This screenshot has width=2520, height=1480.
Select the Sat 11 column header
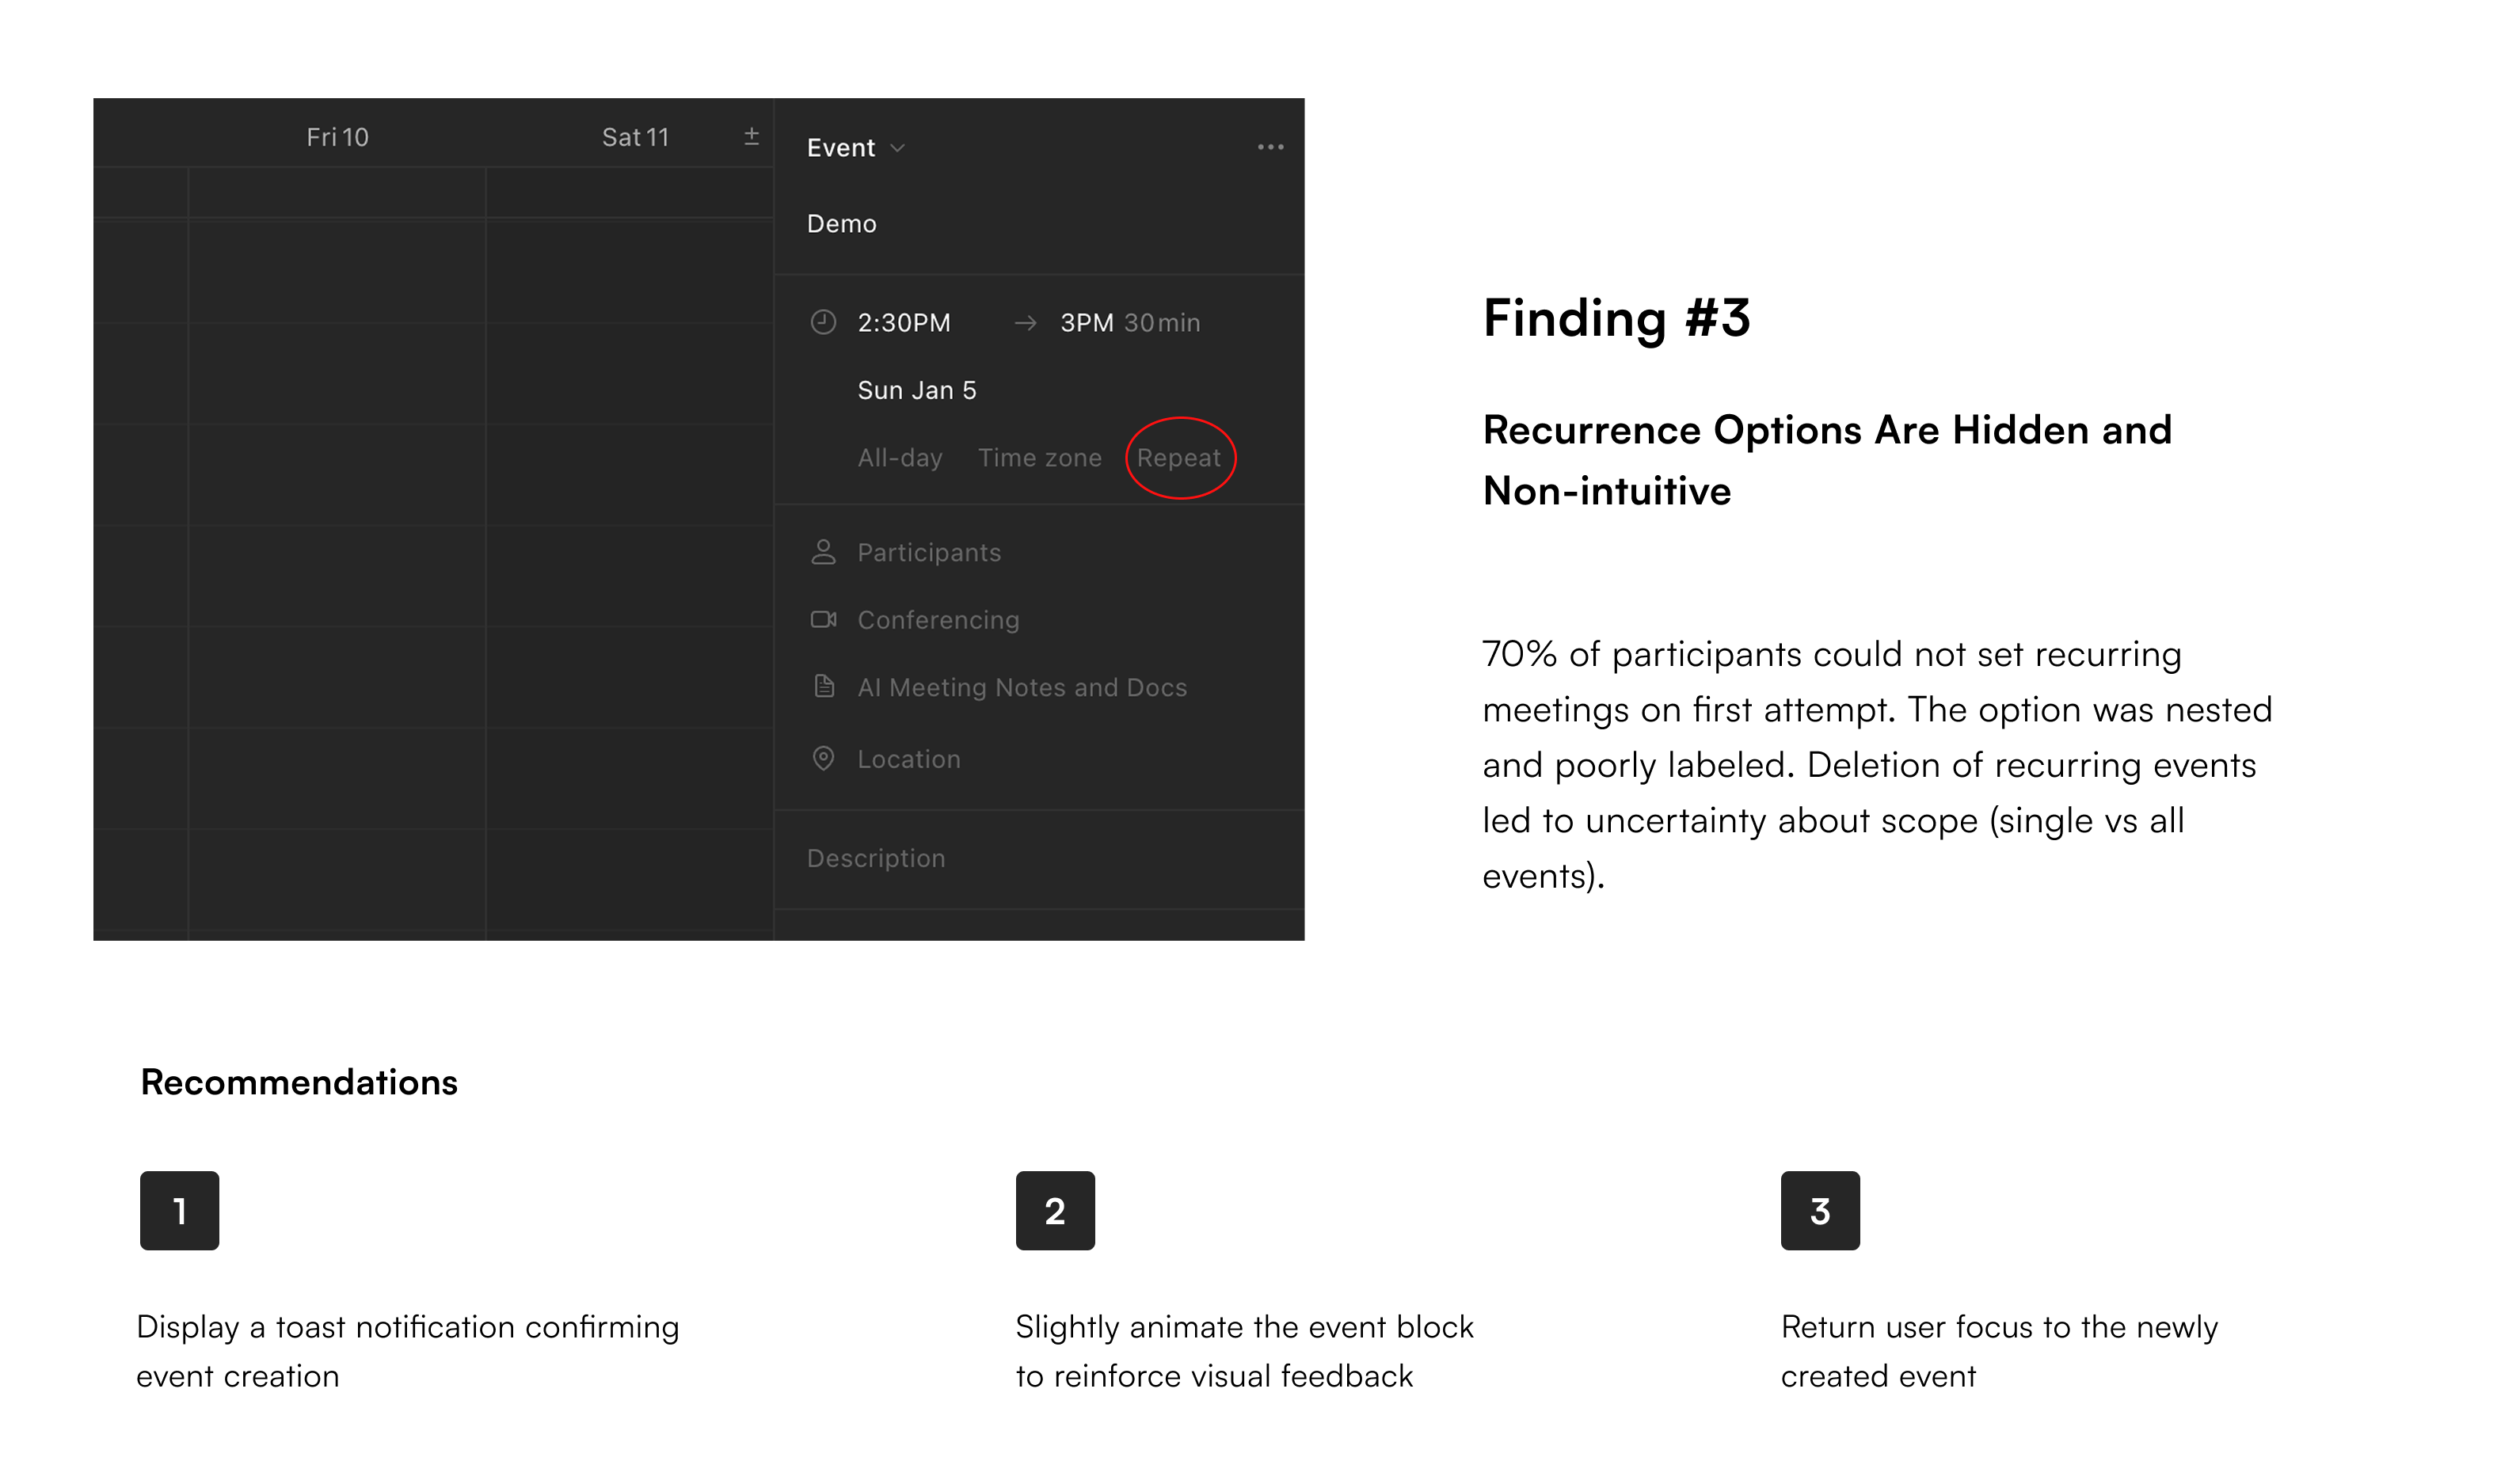coord(635,137)
